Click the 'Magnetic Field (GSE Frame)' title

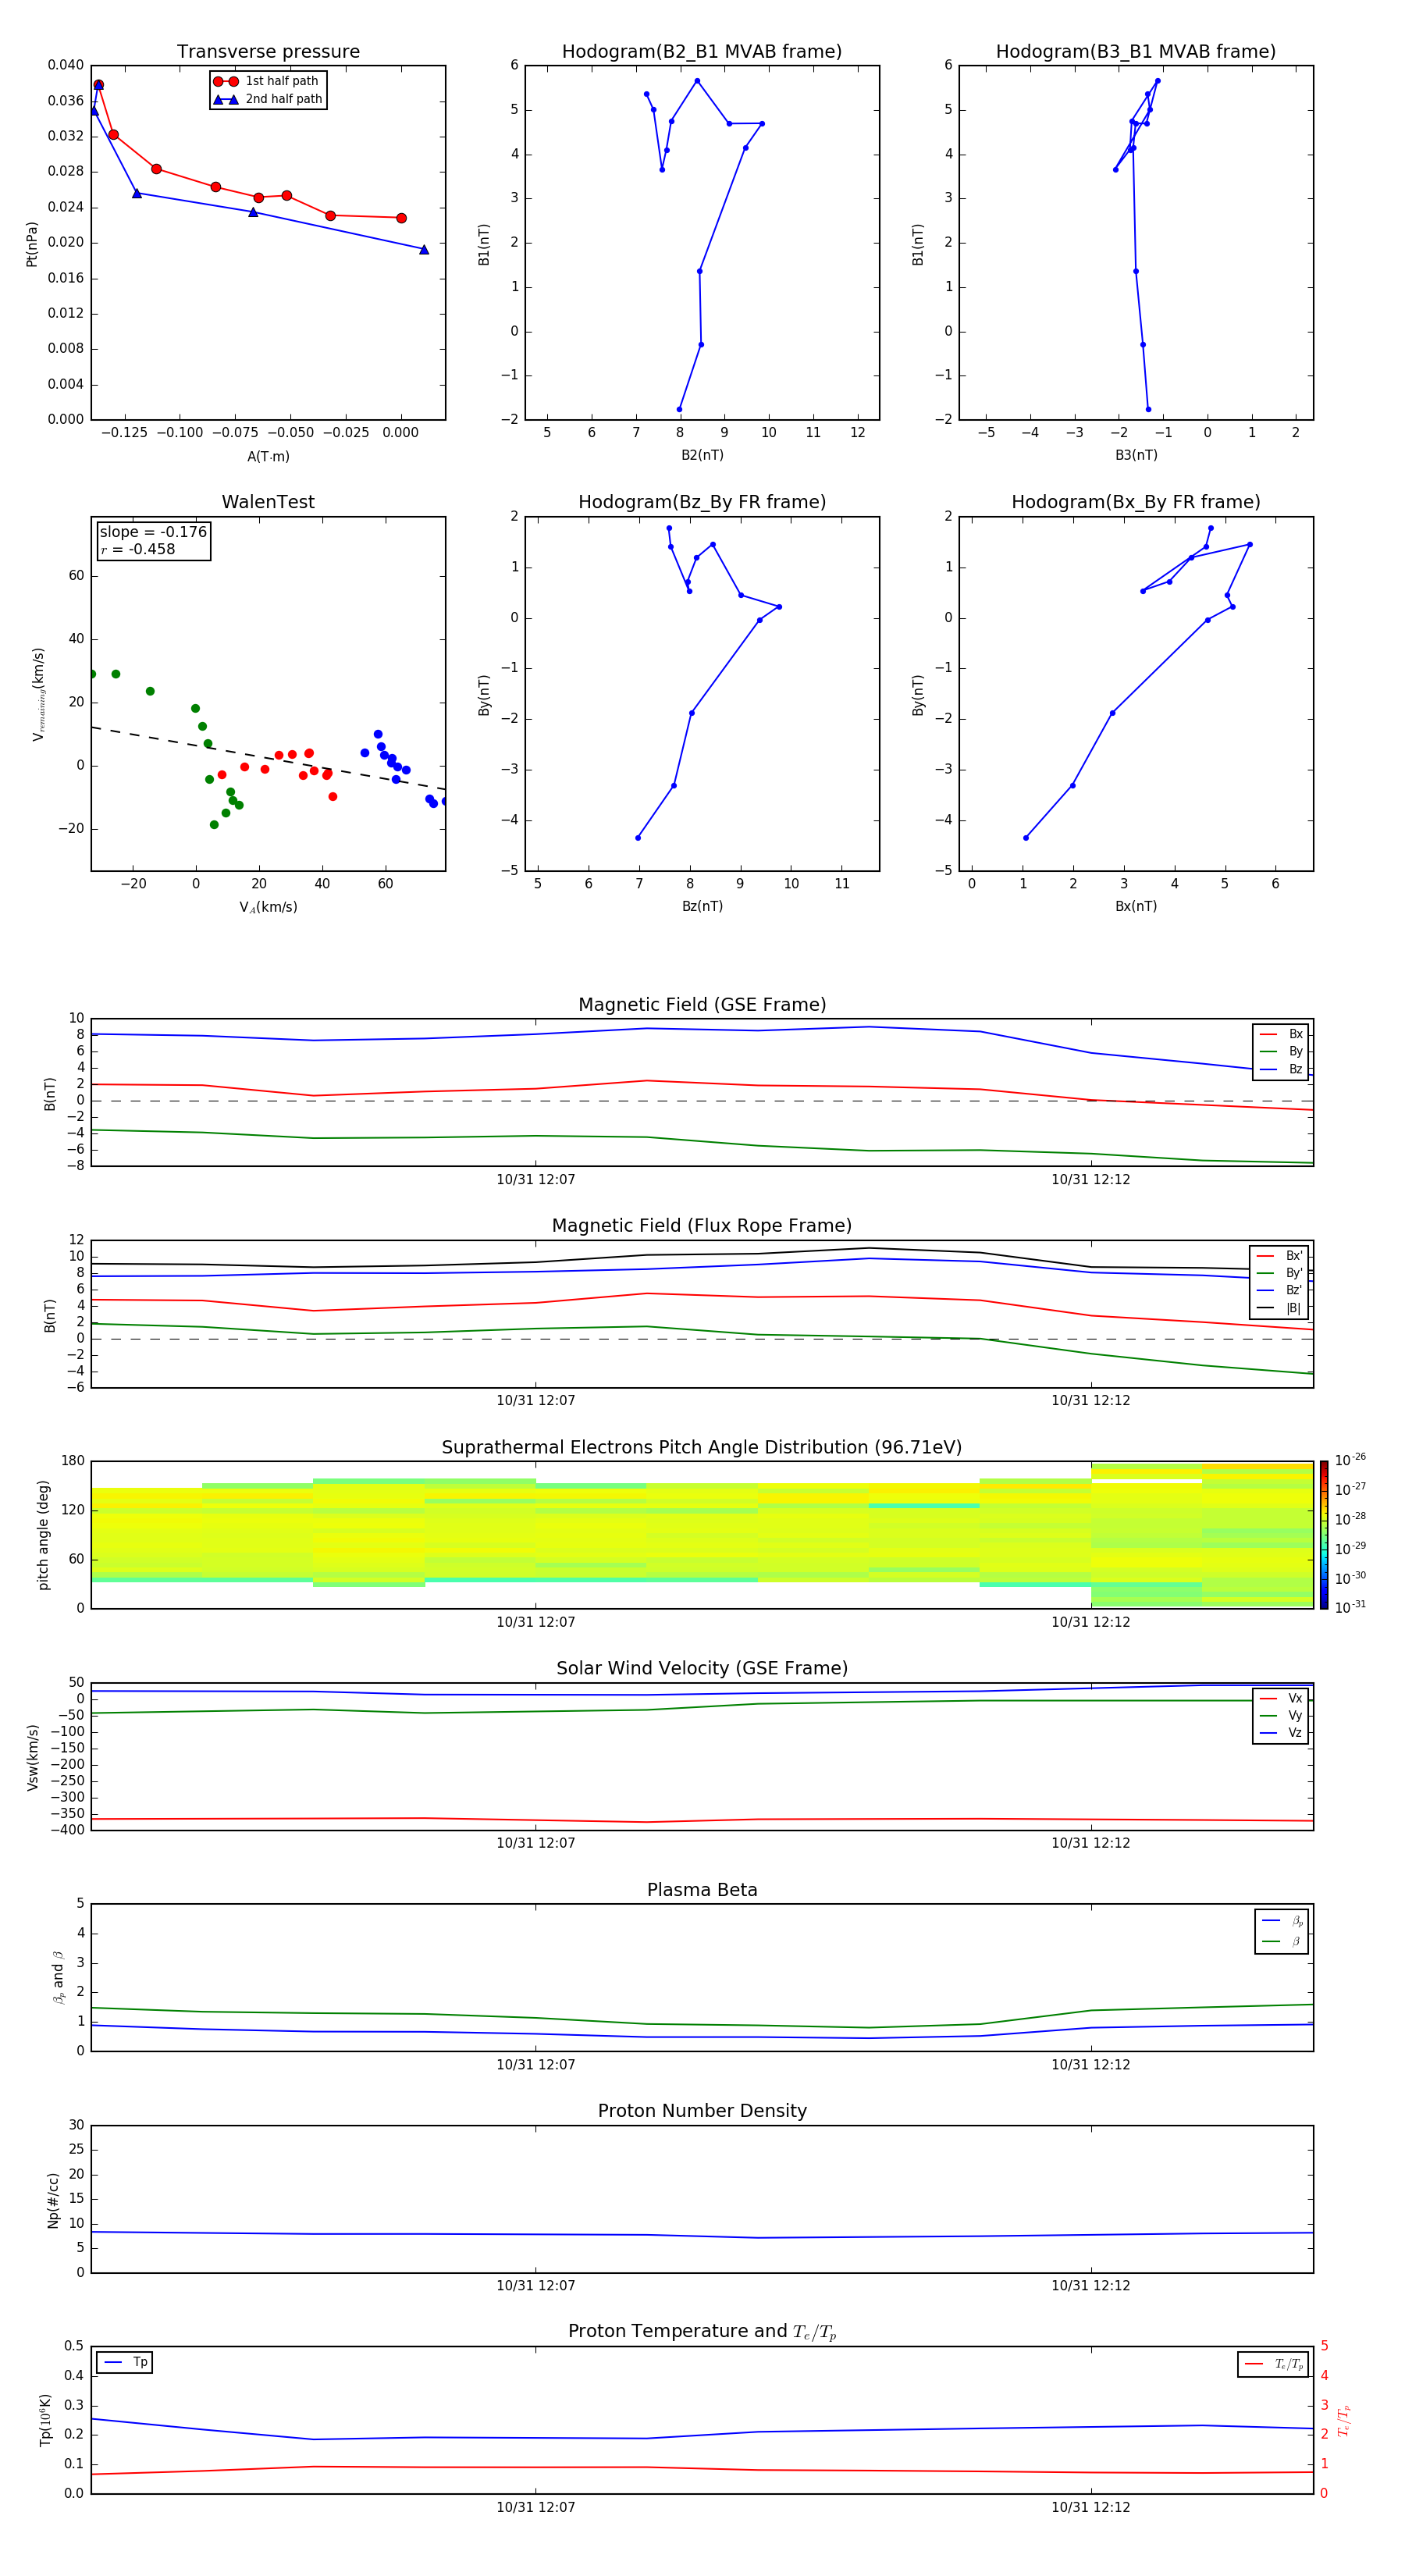702,1005
